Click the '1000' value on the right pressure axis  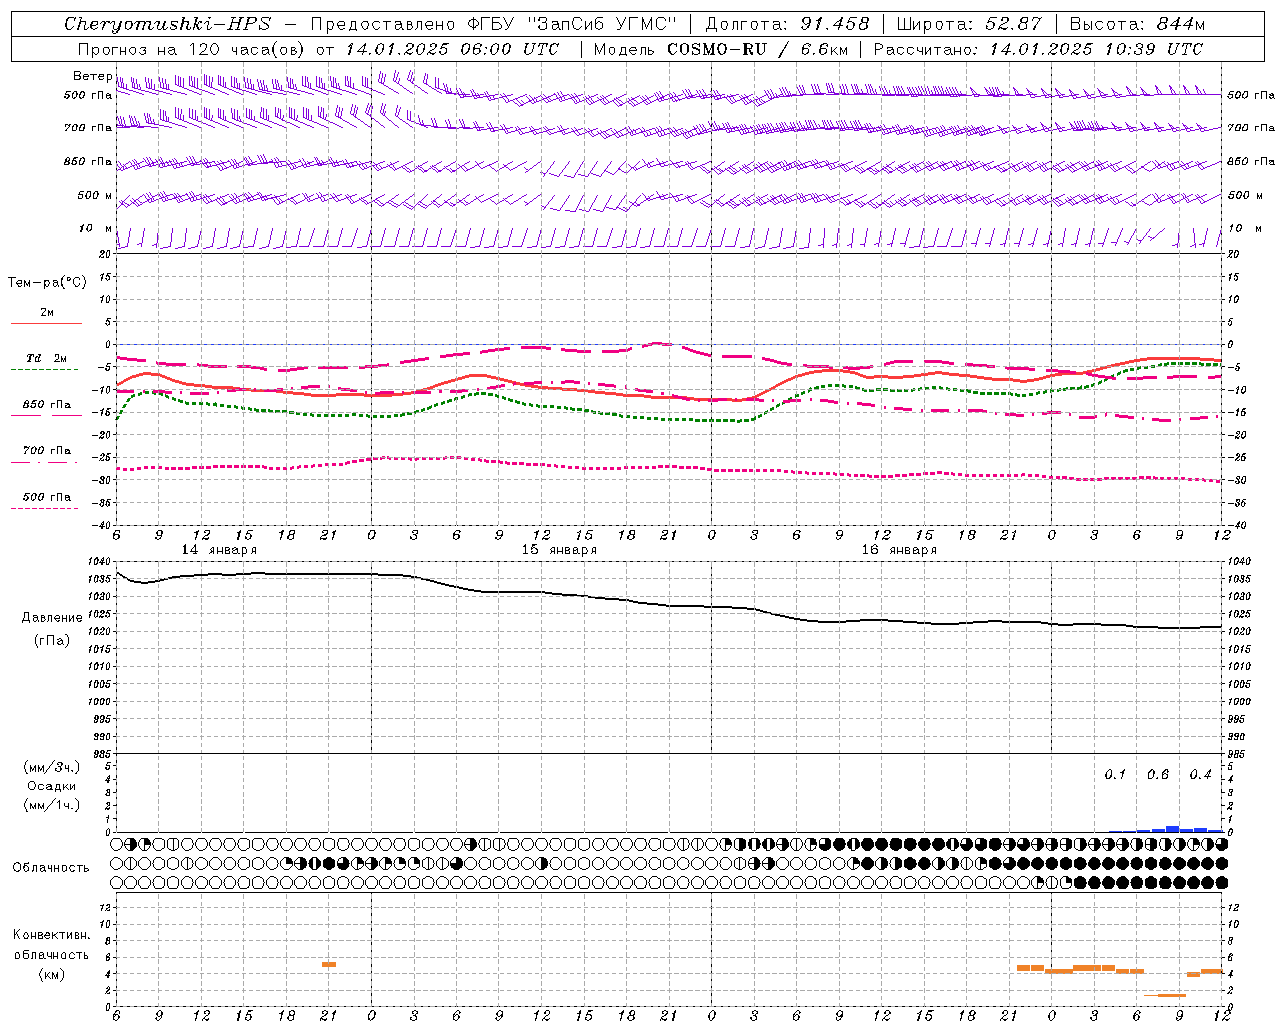pyautogui.click(x=1238, y=702)
